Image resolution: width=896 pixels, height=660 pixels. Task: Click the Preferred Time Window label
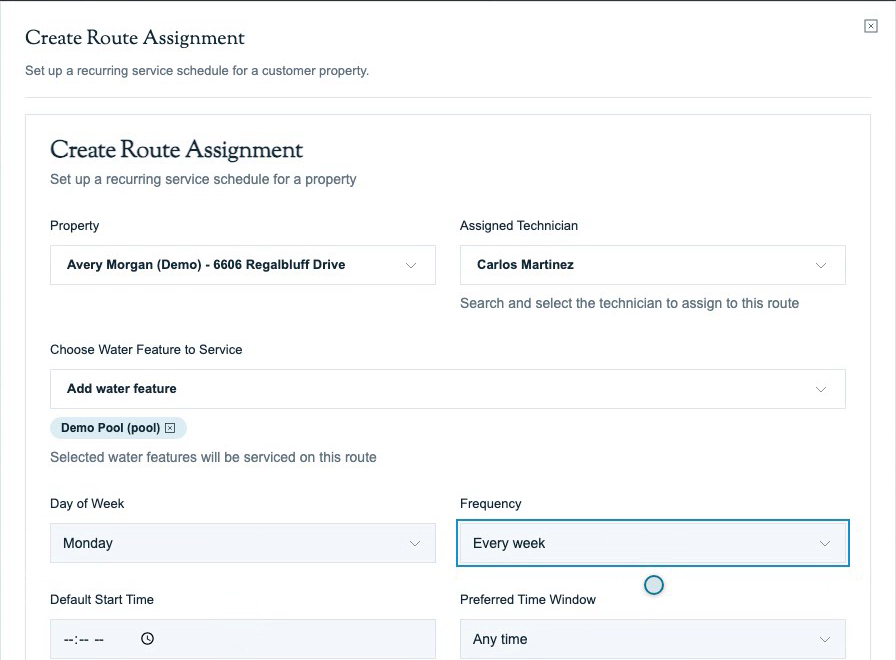(527, 599)
